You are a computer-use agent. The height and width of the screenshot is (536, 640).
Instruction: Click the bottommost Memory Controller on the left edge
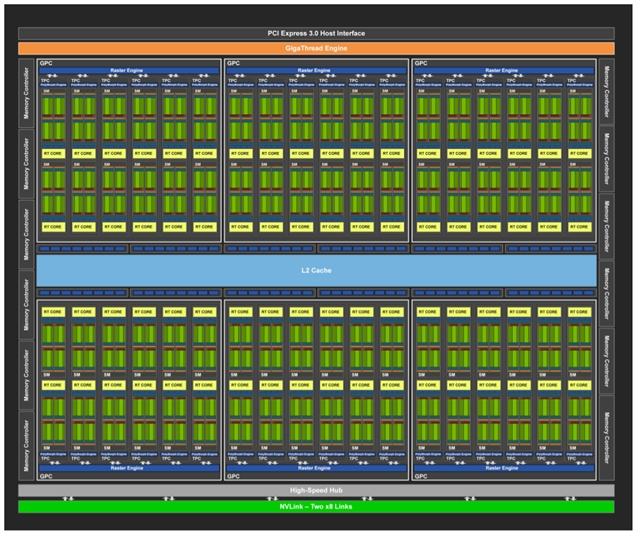(x=27, y=445)
